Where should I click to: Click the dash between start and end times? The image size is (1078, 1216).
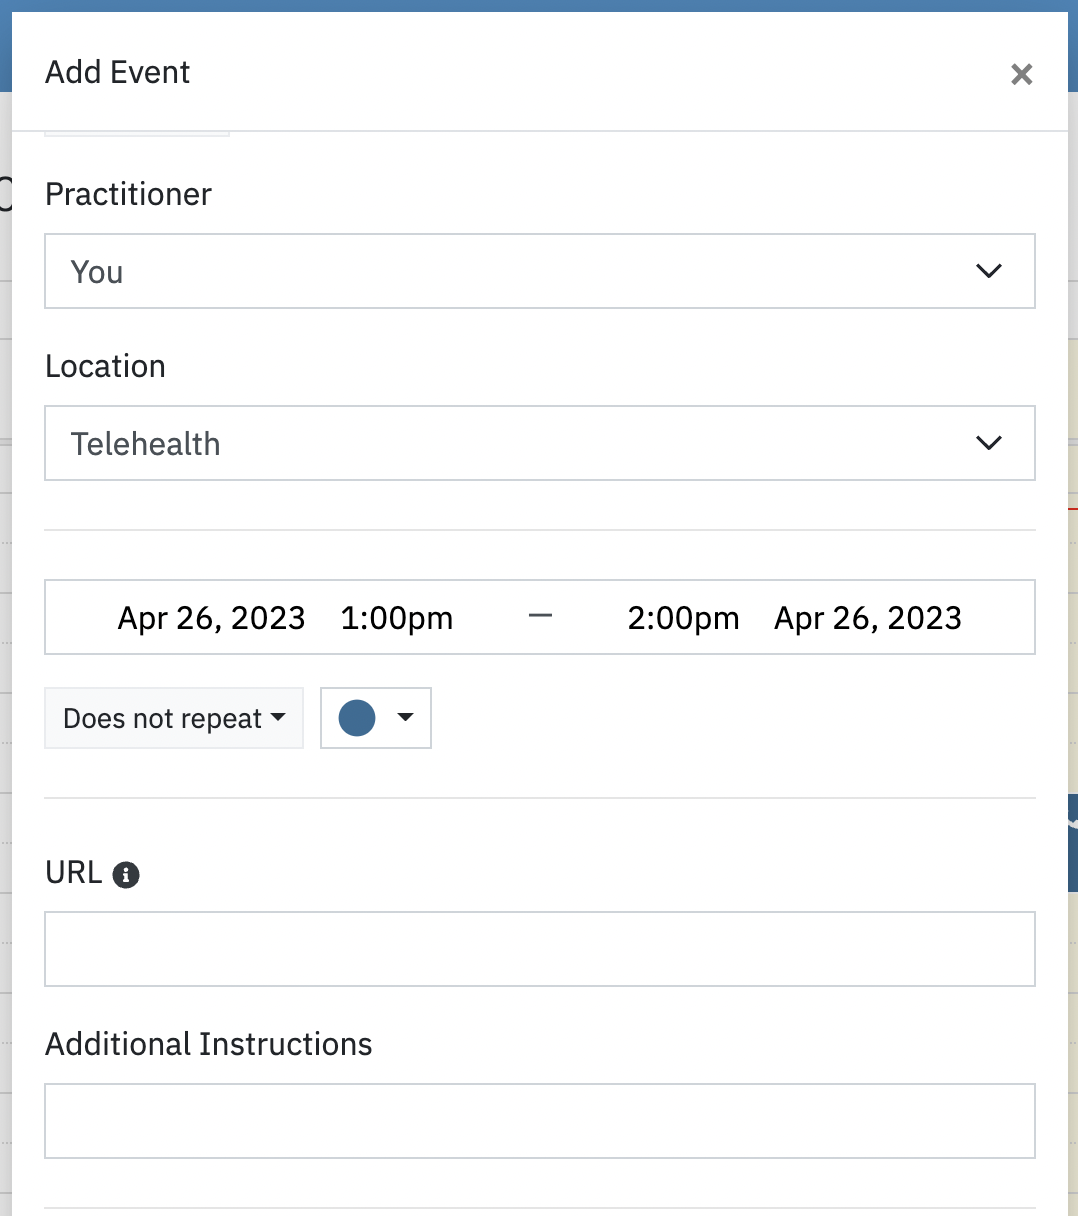(540, 617)
